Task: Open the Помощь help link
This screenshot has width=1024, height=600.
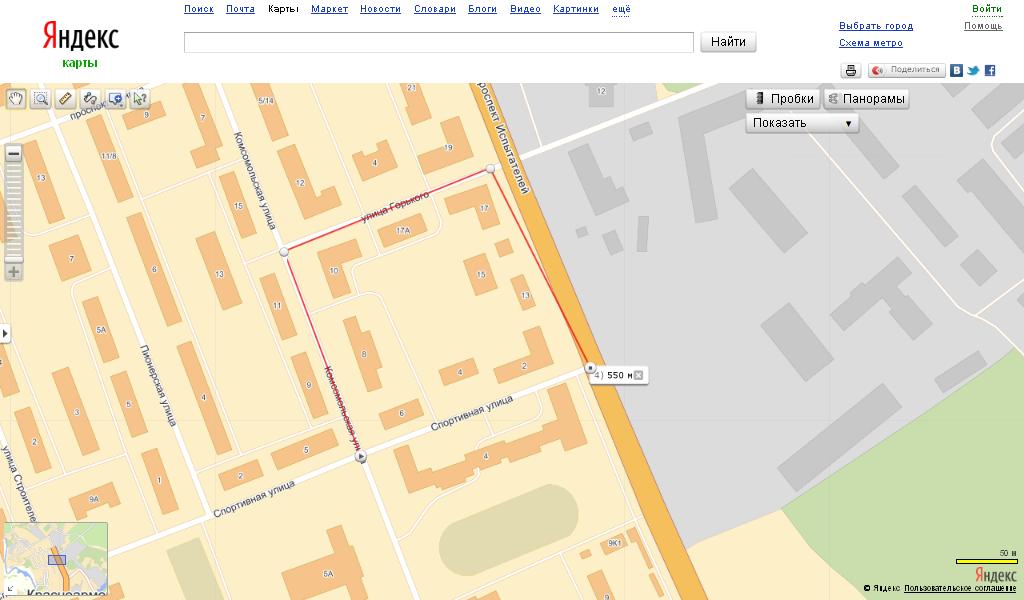Action: pos(983,26)
